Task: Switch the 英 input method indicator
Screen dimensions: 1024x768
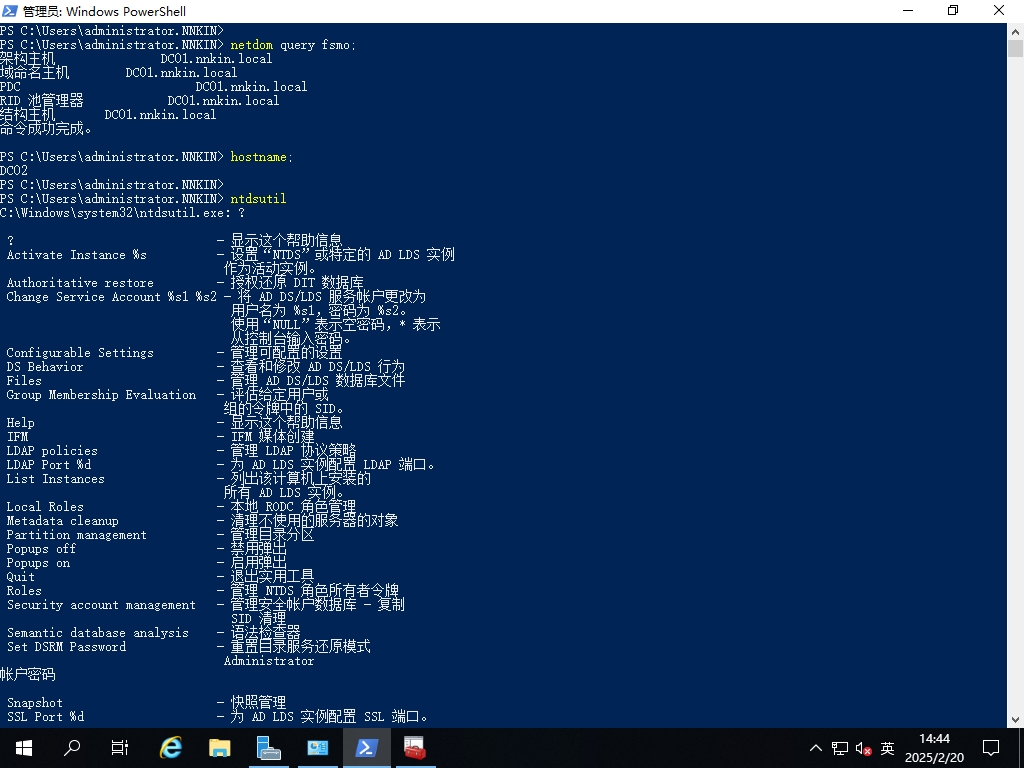Action: [x=887, y=748]
